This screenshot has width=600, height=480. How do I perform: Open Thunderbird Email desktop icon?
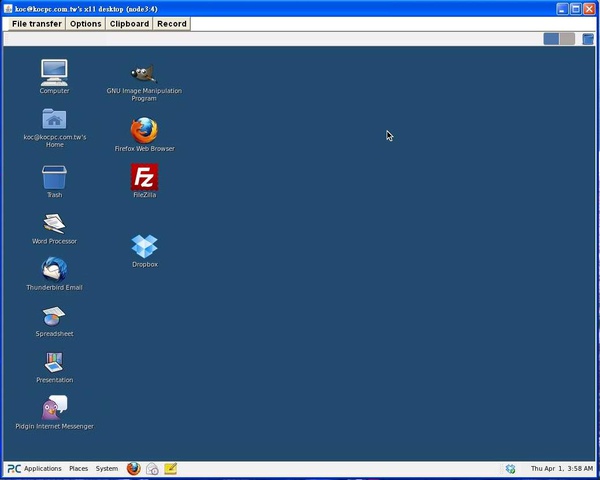coord(54,269)
